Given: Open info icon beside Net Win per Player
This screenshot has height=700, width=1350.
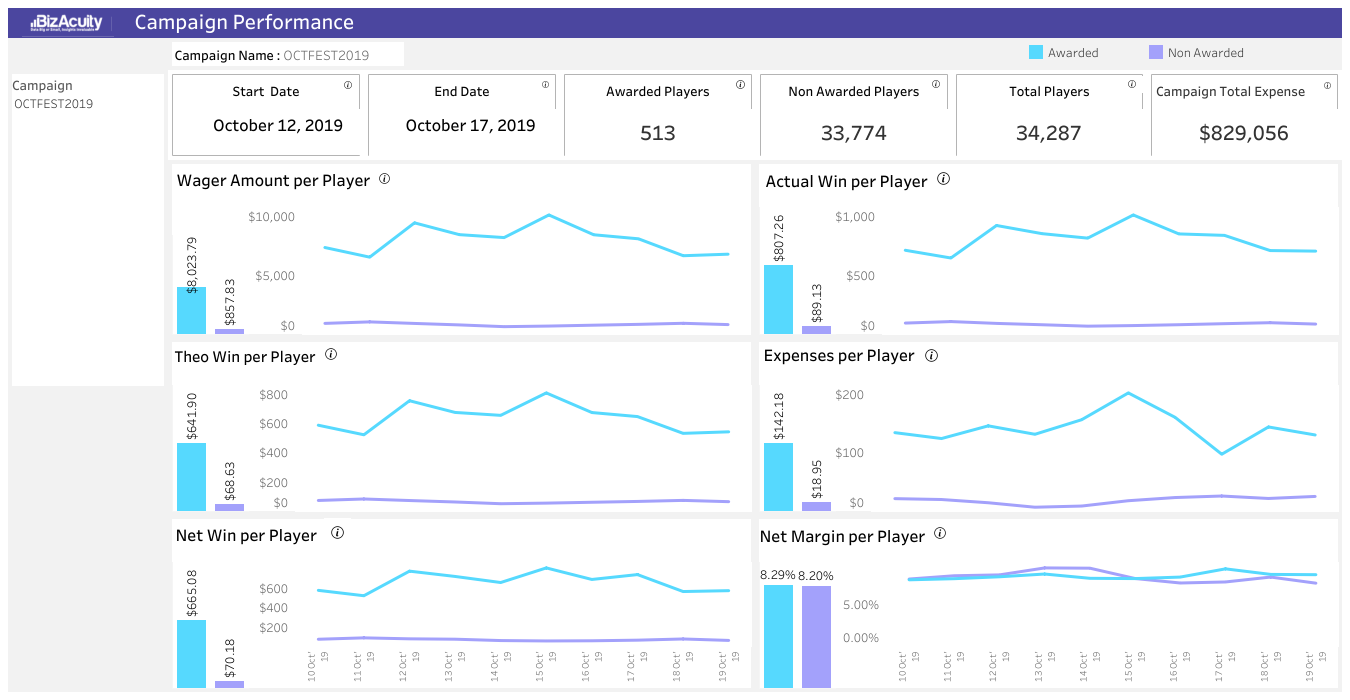Looking at the screenshot, I should click(337, 533).
